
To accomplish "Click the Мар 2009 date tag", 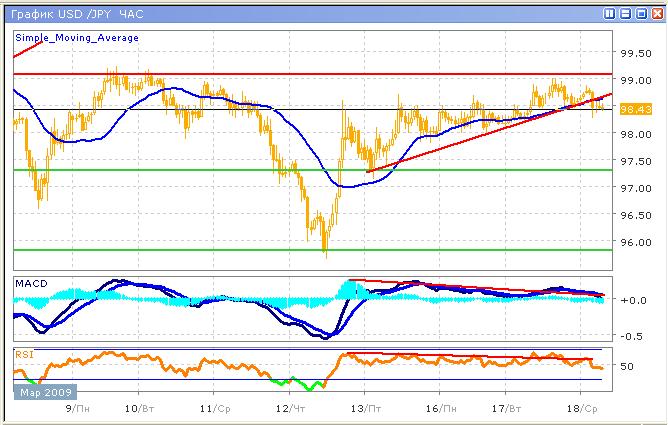I will (42, 392).
